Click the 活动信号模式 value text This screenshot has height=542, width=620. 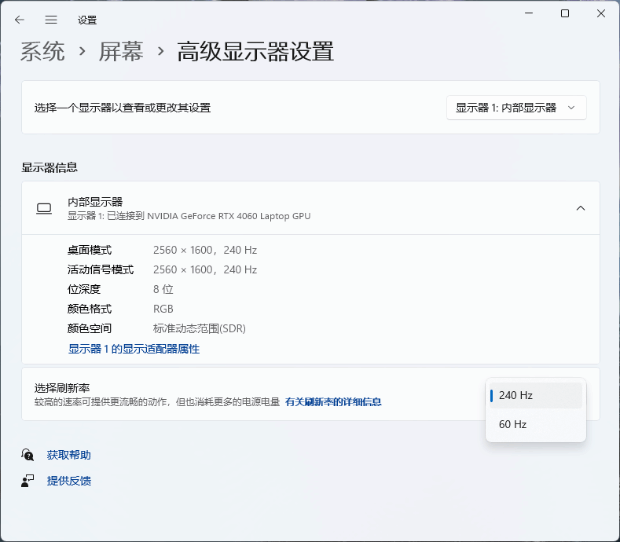(205, 270)
